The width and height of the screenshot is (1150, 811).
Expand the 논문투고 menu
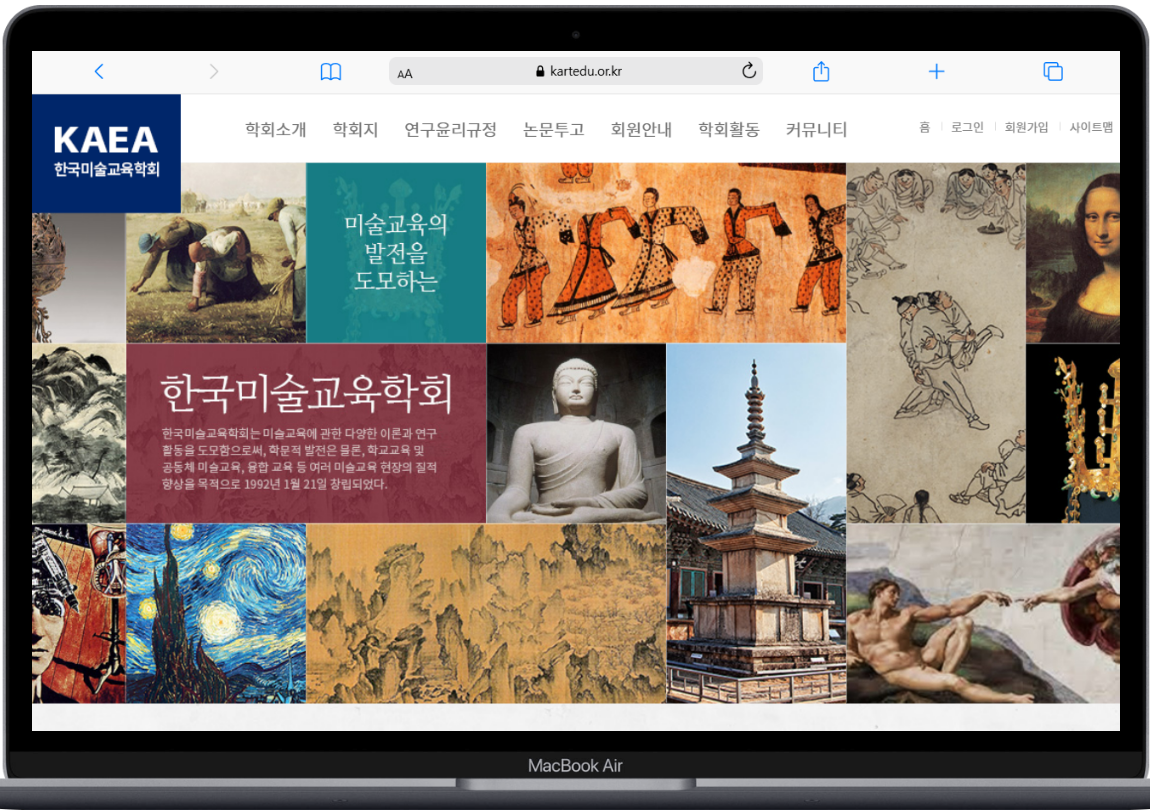(553, 130)
